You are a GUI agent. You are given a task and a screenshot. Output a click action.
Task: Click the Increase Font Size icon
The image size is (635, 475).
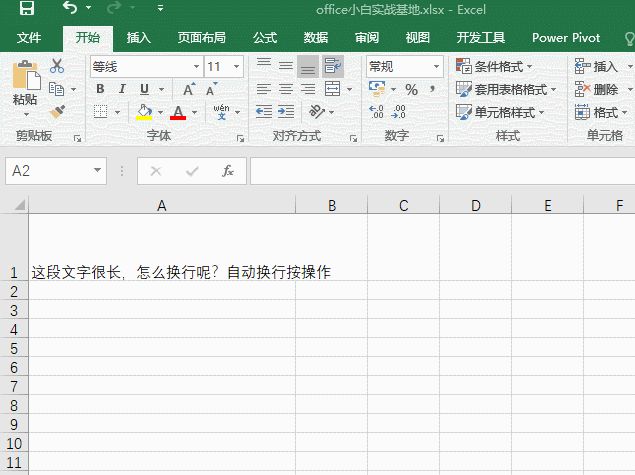(188, 90)
